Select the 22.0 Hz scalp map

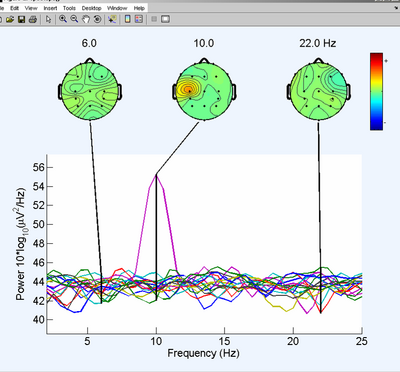point(318,90)
